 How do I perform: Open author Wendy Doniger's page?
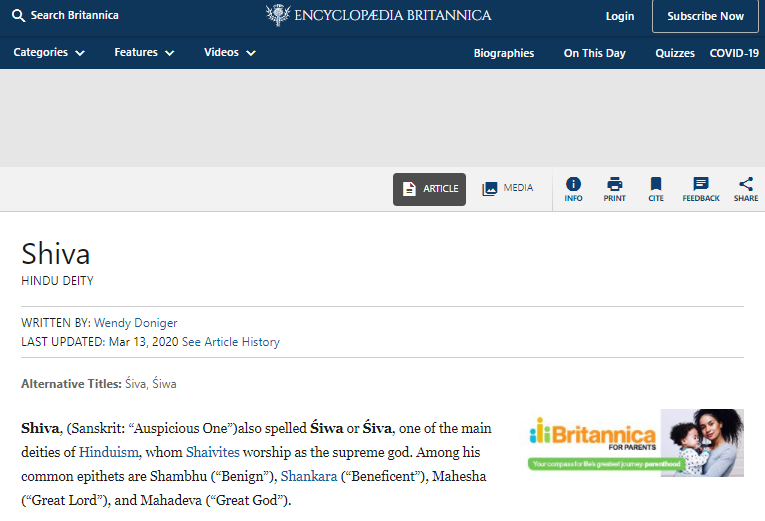pyautogui.click(x=136, y=323)
